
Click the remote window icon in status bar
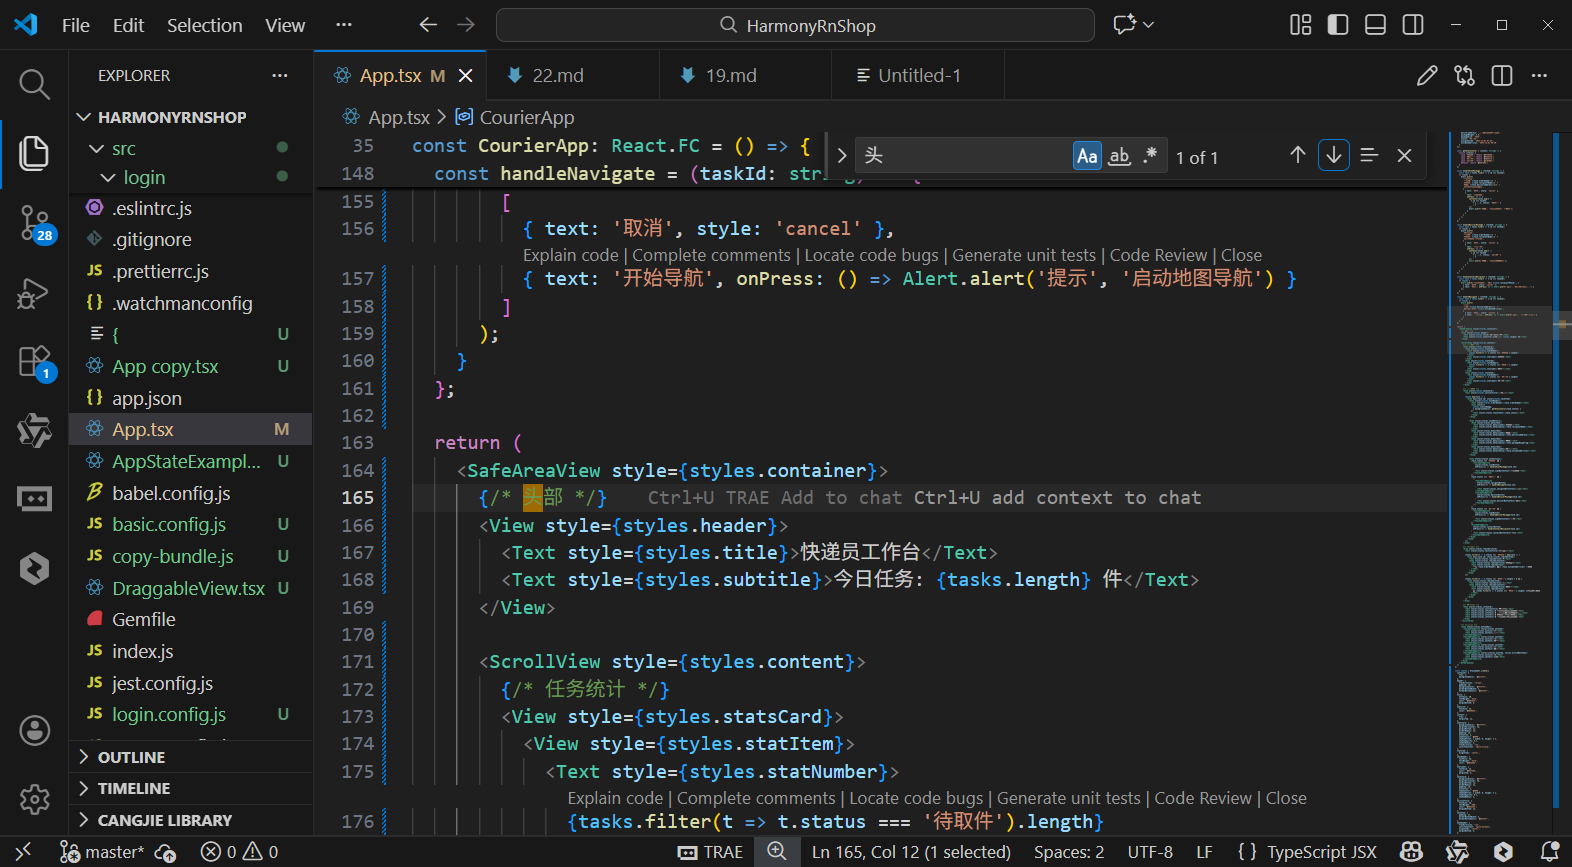[23, 852]
